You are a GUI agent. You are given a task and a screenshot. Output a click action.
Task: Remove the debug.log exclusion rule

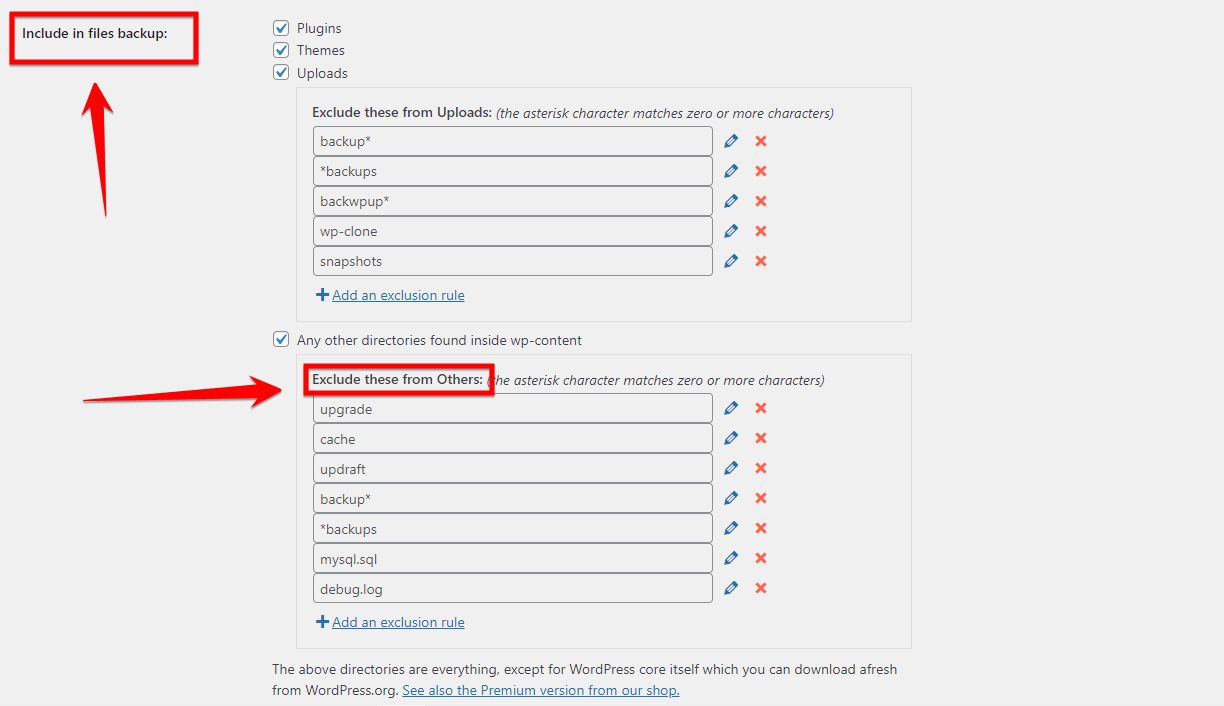[x=760, y=588]
